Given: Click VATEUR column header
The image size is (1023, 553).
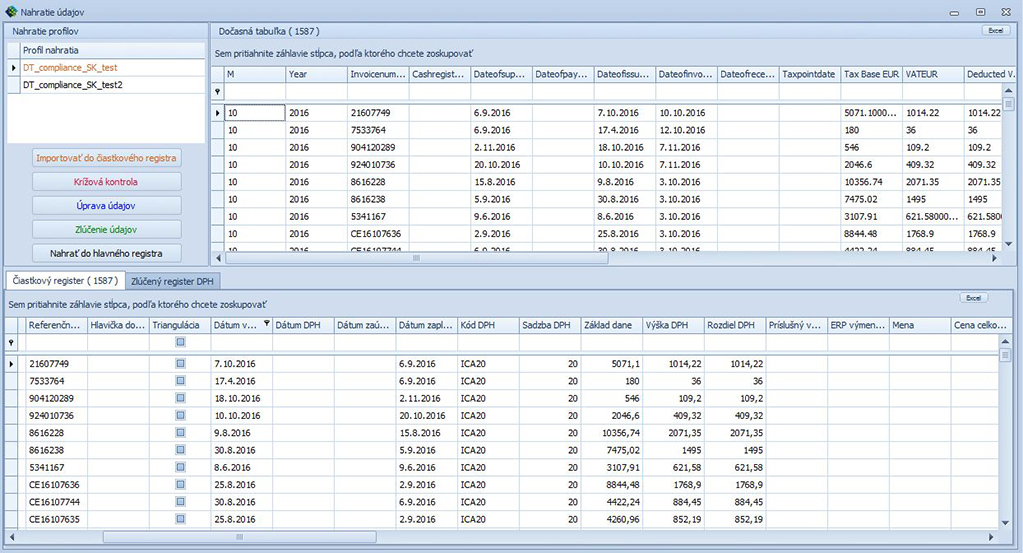Looking at the screenshot, I should [x=932, y=74].
